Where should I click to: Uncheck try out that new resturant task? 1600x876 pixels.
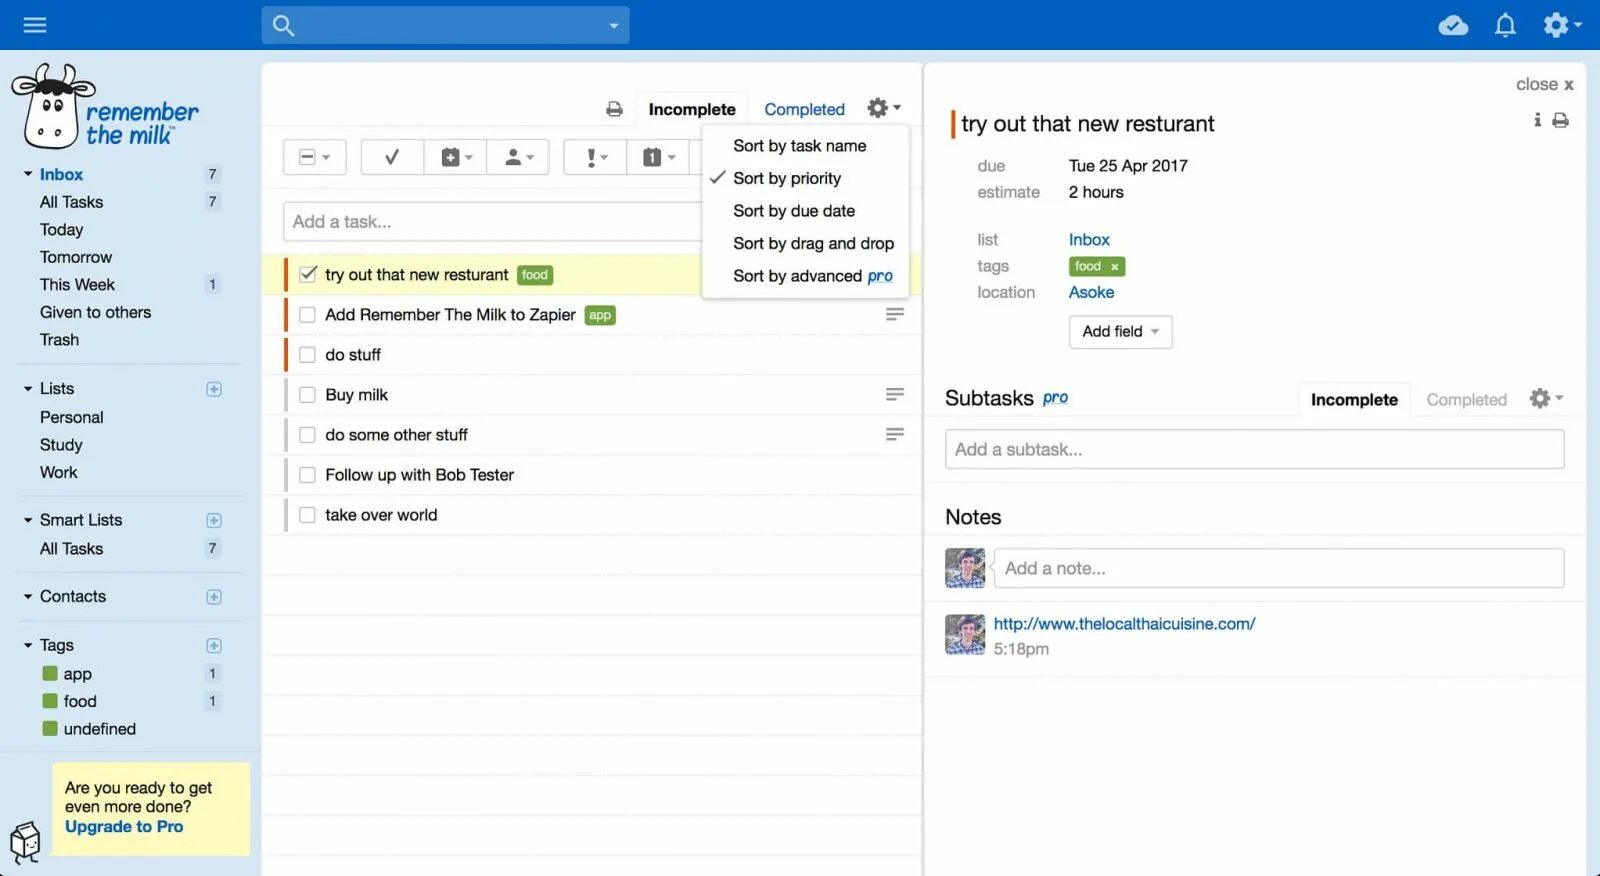pyautogui.click(x=308, y=274)
